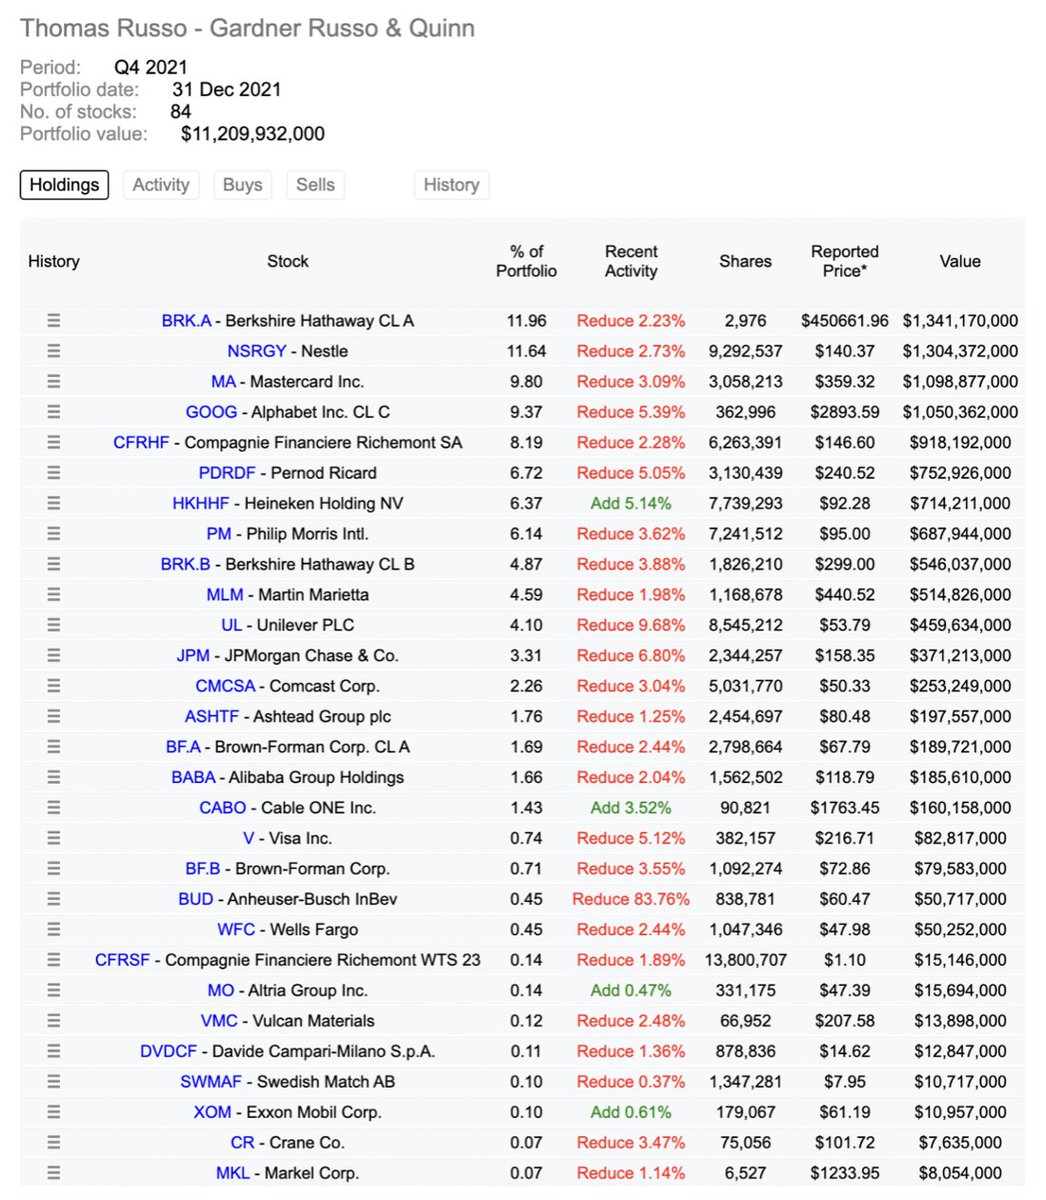
Task: Select portfolio value '$11,209,932,000'
Action: pos(253,133)
